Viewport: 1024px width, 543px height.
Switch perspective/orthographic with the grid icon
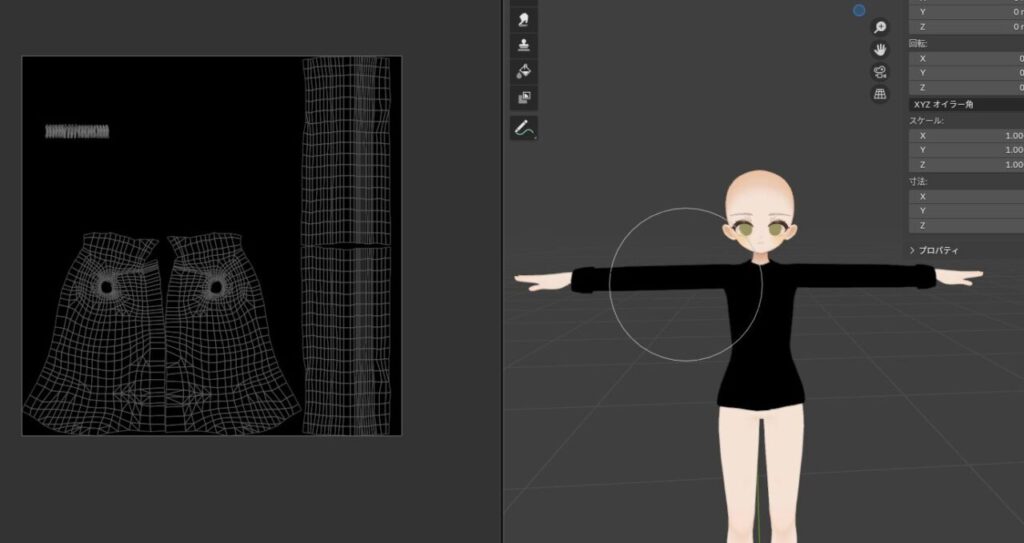coord(880,94)
